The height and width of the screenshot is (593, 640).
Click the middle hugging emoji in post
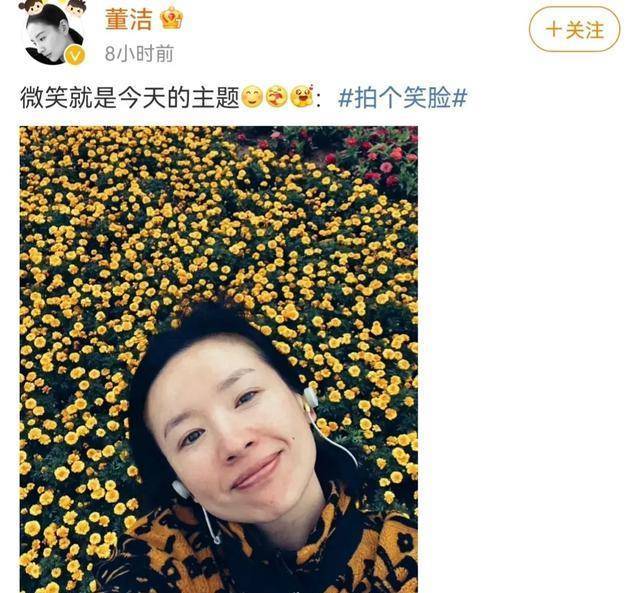point(277,98)
